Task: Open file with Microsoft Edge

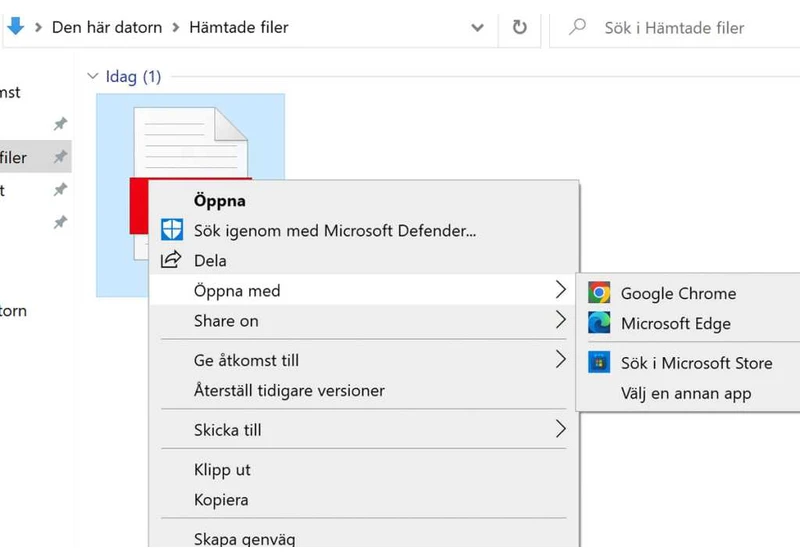Action: 689,323
